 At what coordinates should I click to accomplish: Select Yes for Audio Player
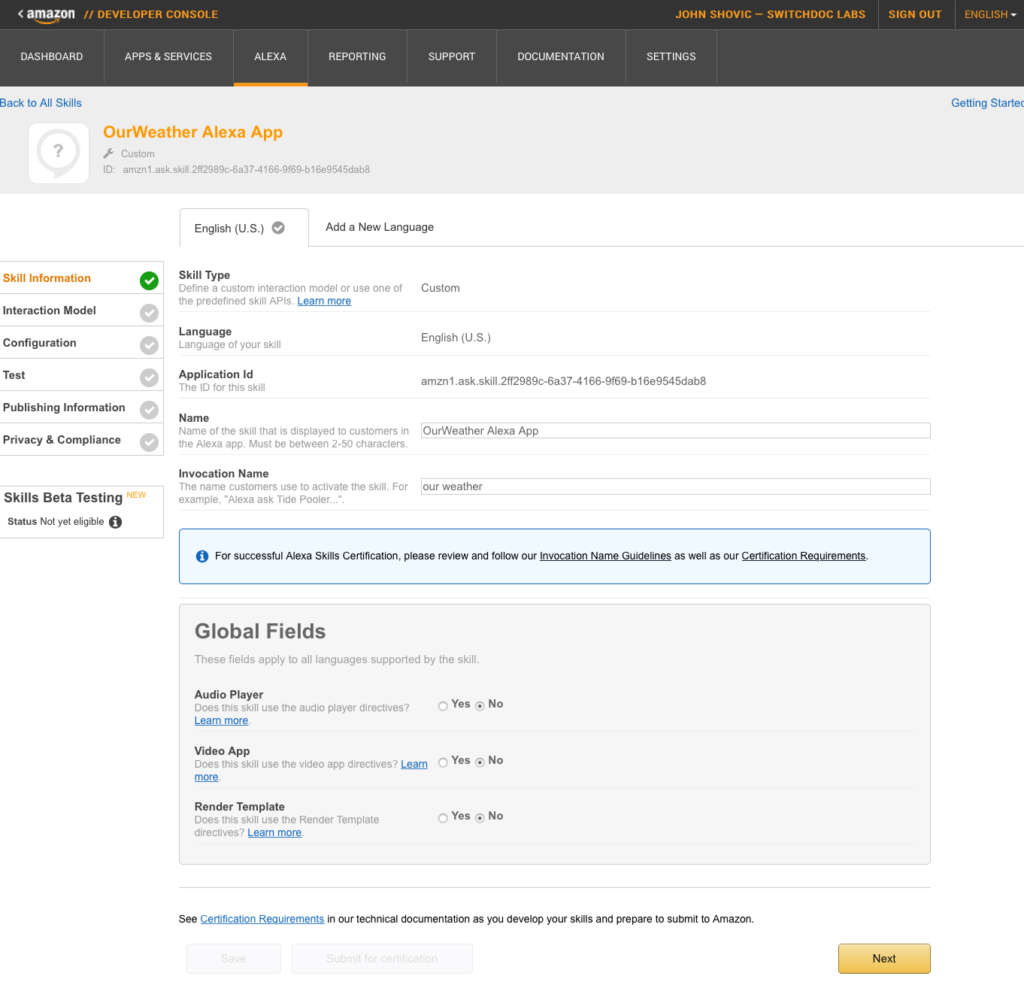(443, 706)
